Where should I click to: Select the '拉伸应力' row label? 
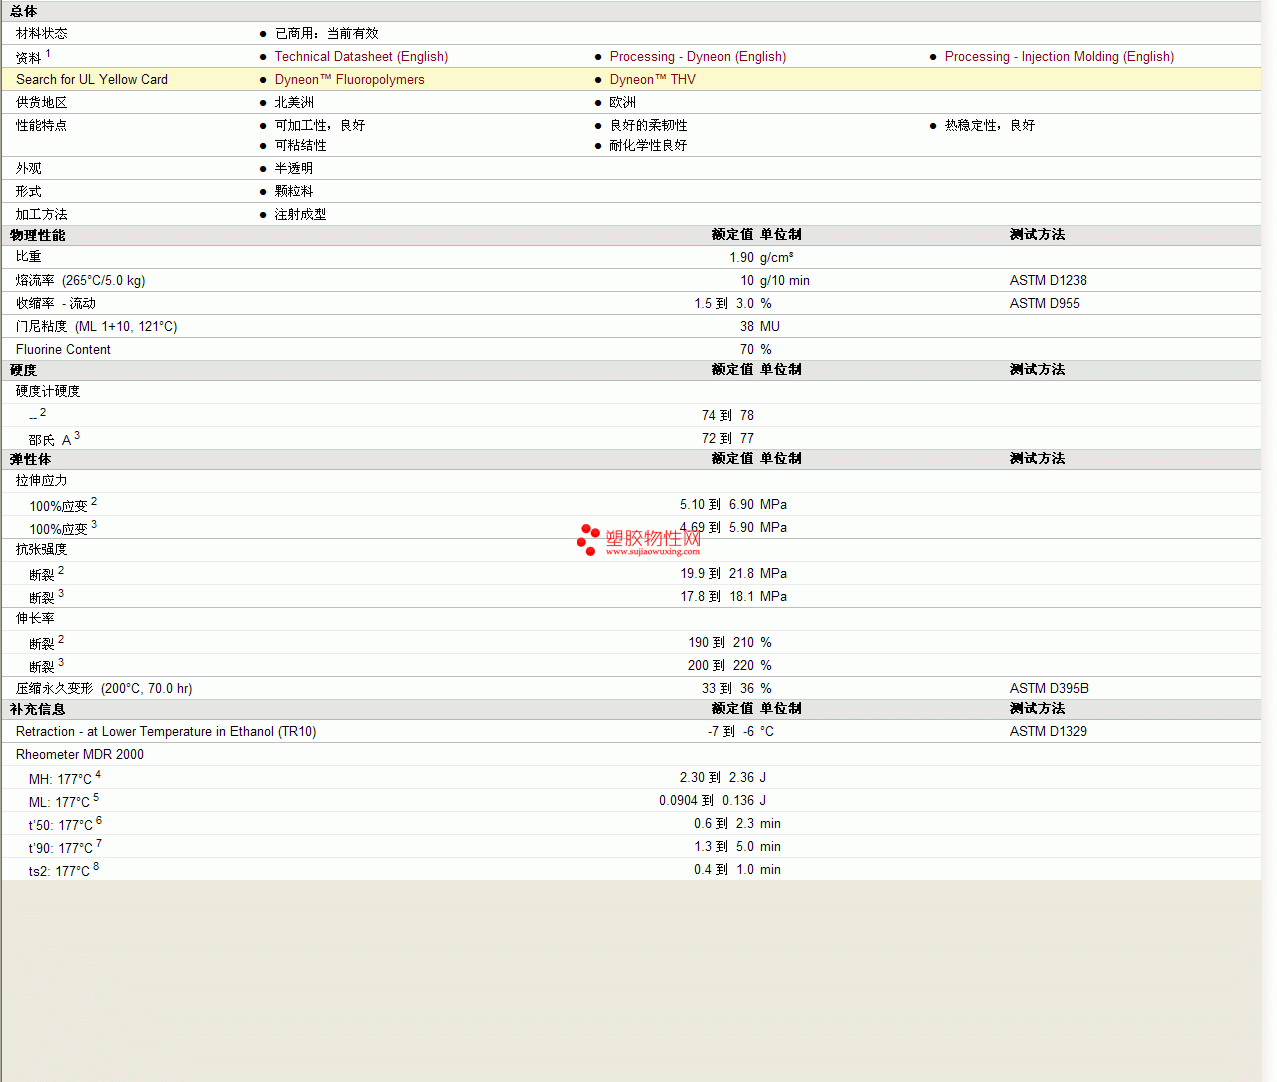tap(42, 481)
